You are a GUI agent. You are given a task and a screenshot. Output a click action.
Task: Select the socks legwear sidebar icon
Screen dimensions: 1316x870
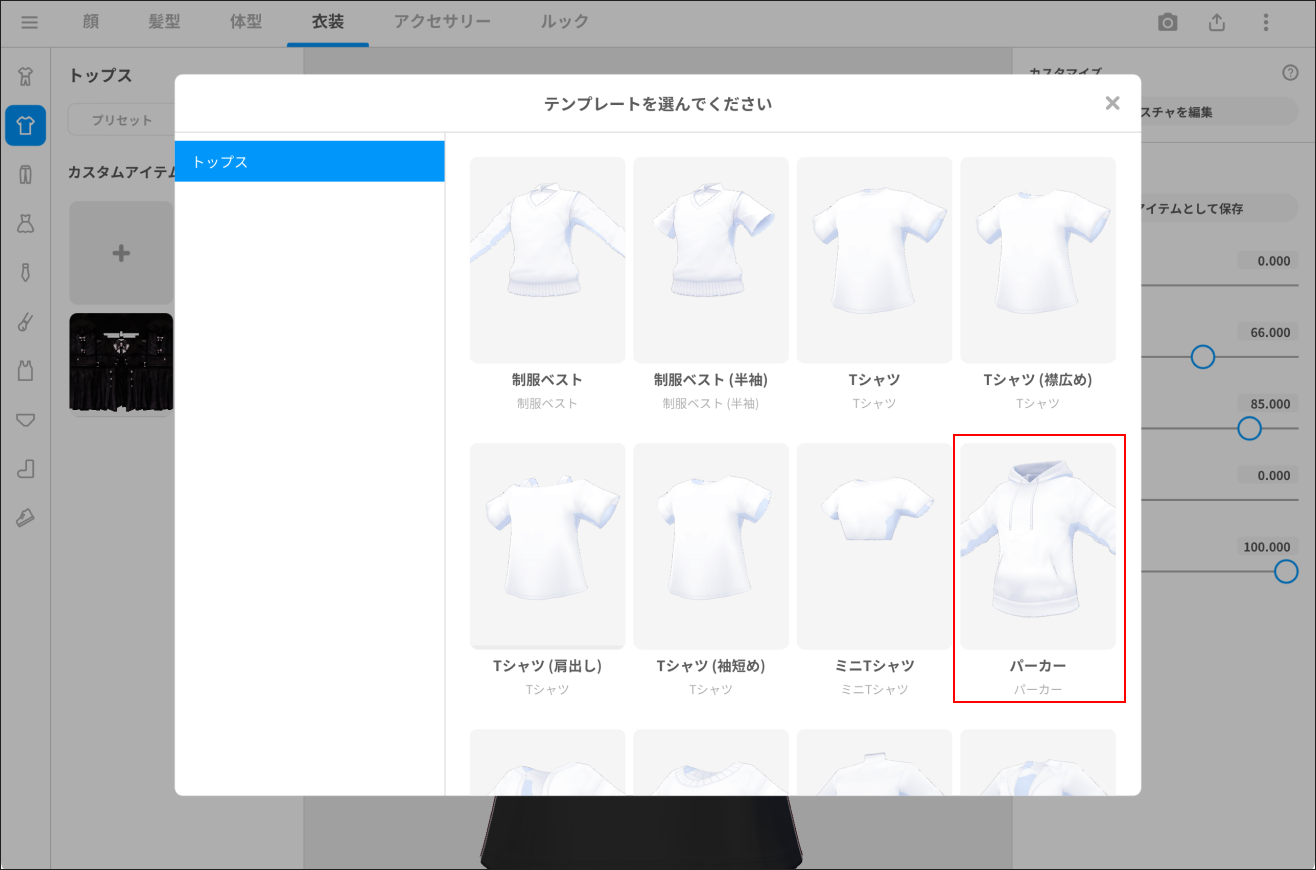coord(26,468)
